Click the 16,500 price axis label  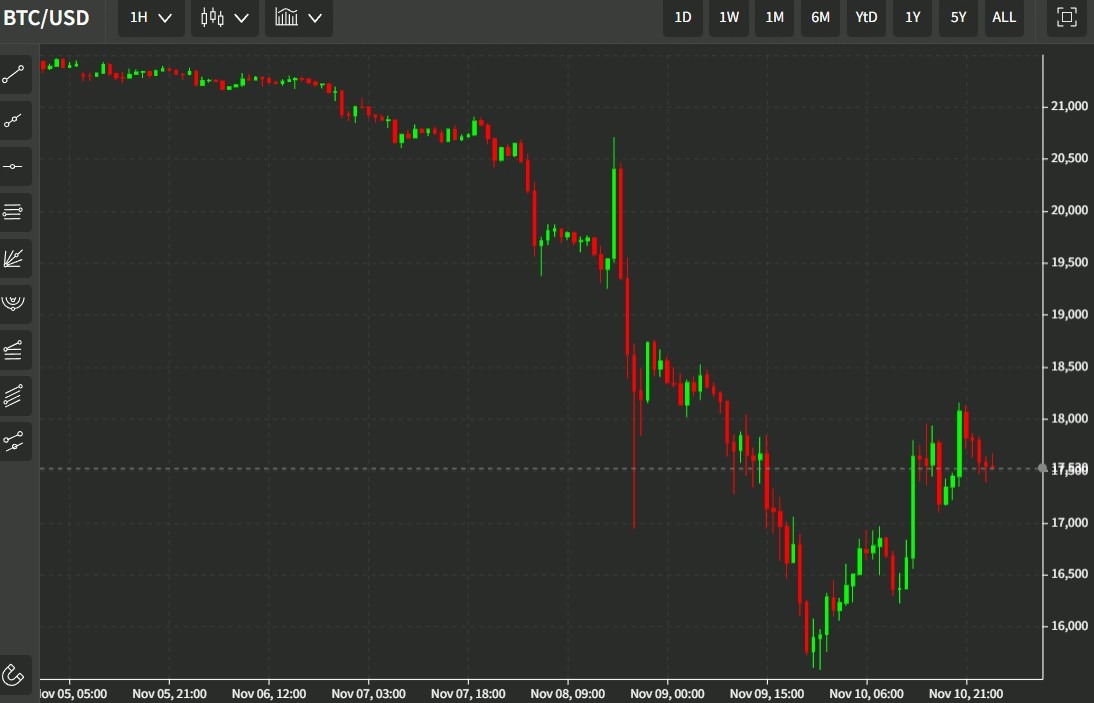click(x=1069, y=574)
